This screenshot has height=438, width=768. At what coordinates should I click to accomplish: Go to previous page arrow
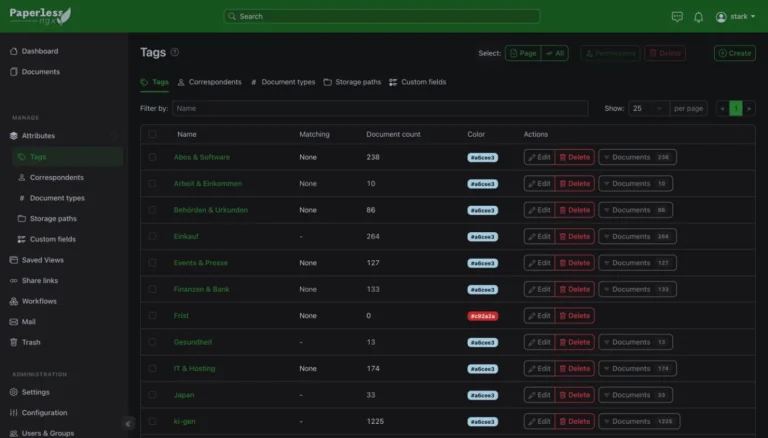(722, 108)
